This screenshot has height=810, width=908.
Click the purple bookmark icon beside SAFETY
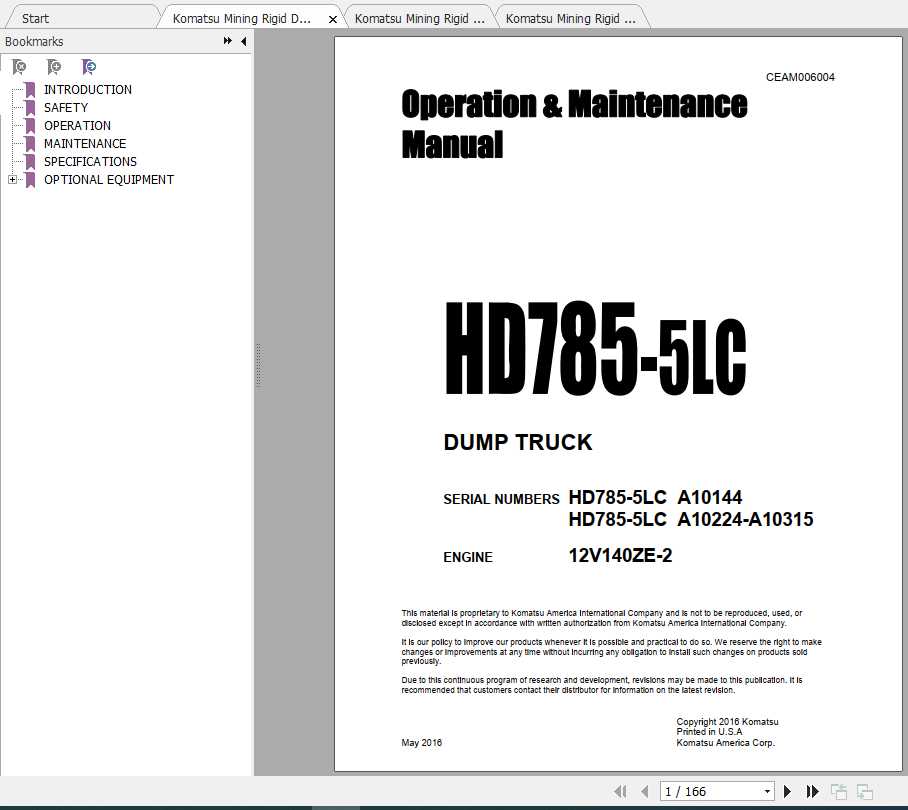tap(30, 108)
